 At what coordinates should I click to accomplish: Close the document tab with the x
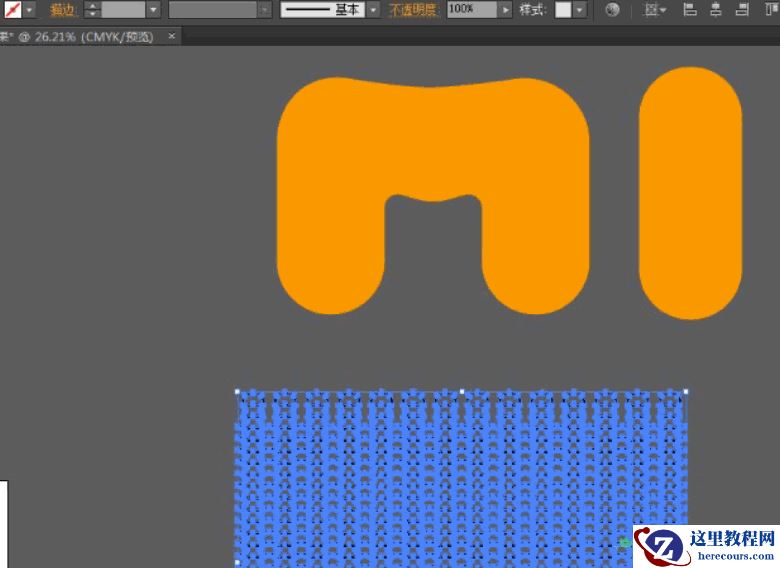[x=172, y=36]
